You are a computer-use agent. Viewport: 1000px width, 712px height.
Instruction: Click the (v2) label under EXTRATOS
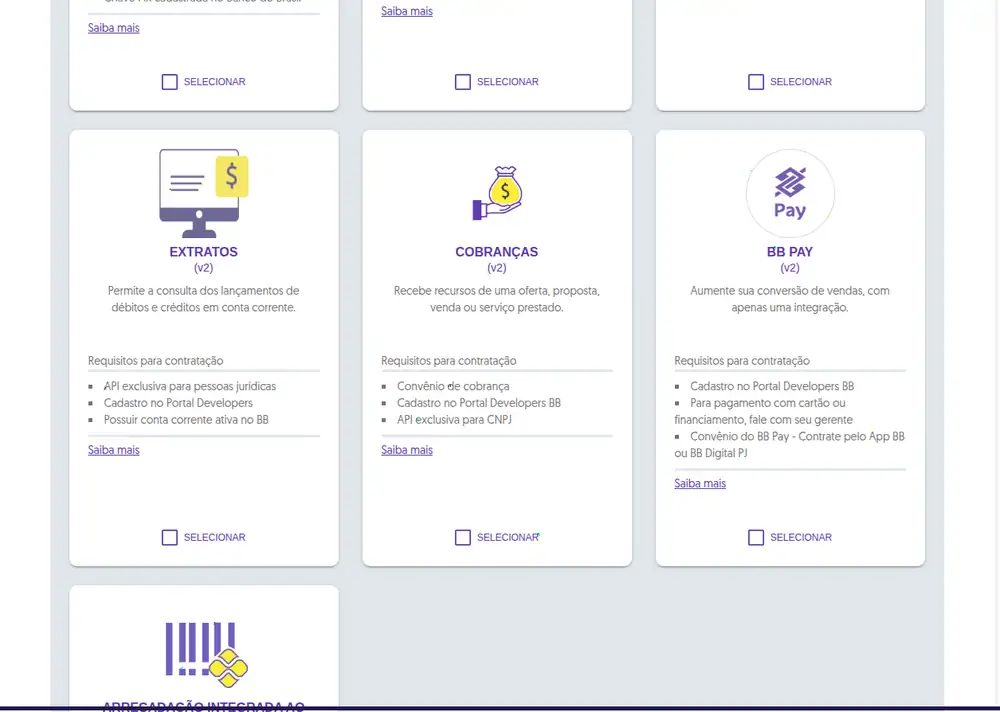(x=203, y=268)
